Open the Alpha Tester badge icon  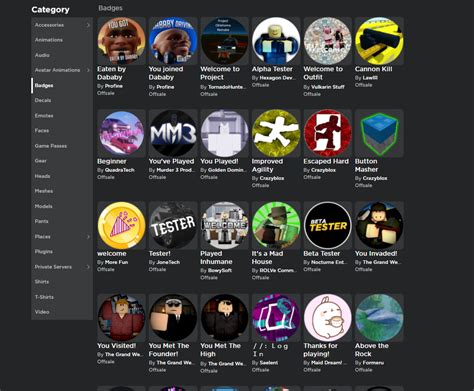276,41
